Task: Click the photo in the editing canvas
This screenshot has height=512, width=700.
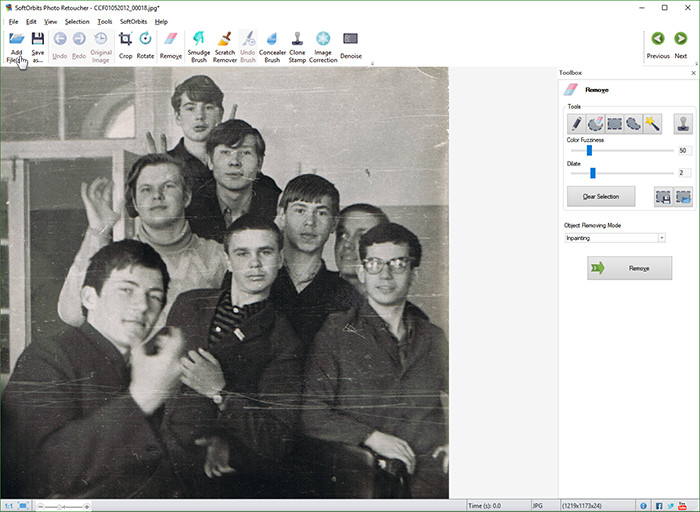Action: pos(225,283)
